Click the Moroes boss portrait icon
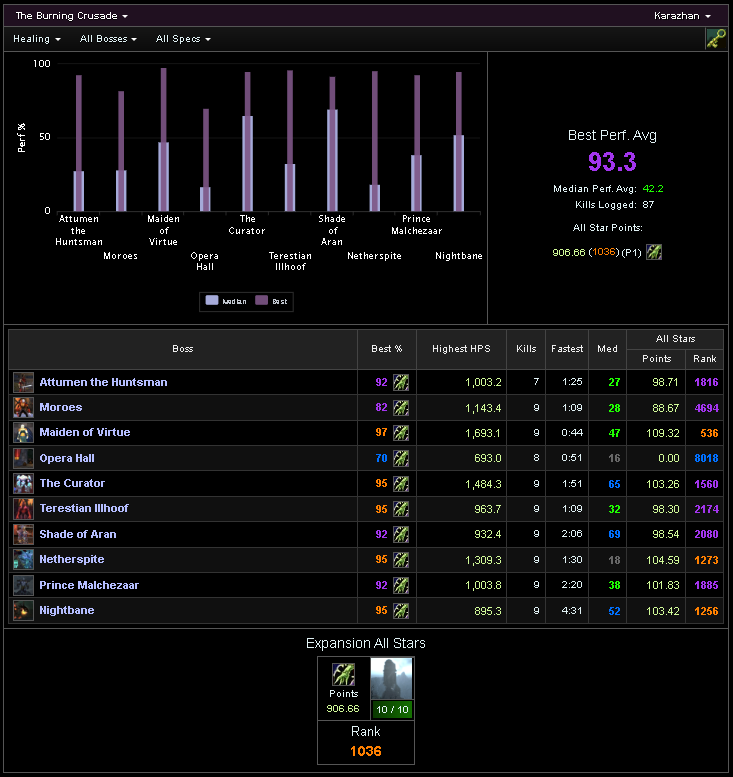733x777 pixels. click(x=23, y=407)
